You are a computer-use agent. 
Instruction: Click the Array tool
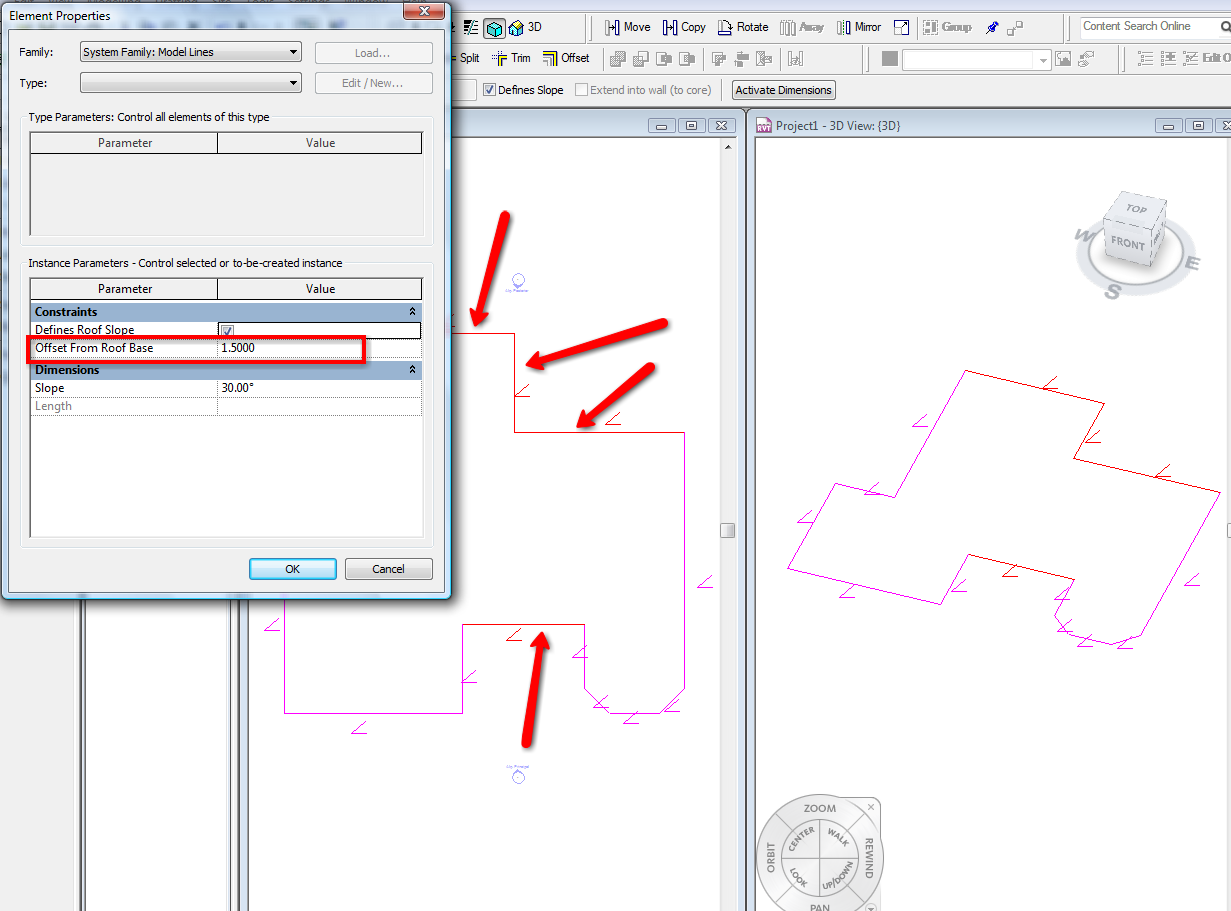(x=802, y=27)
